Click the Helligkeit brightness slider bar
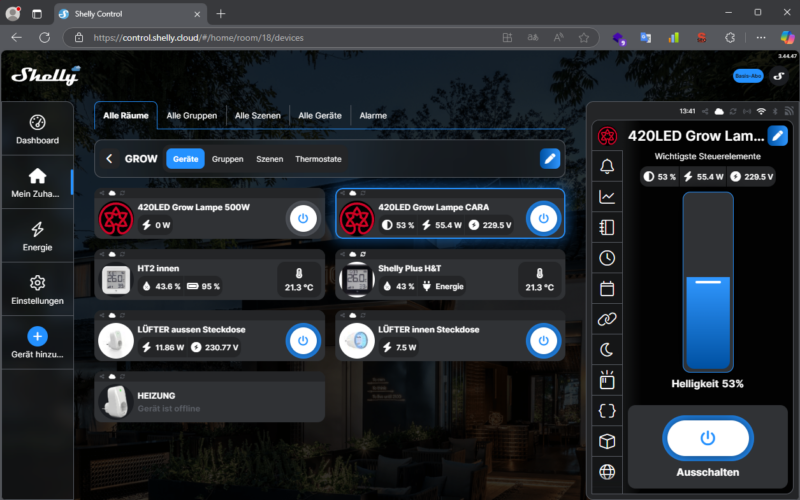Screen dimensions: 800x500 (x=707, y=283)
